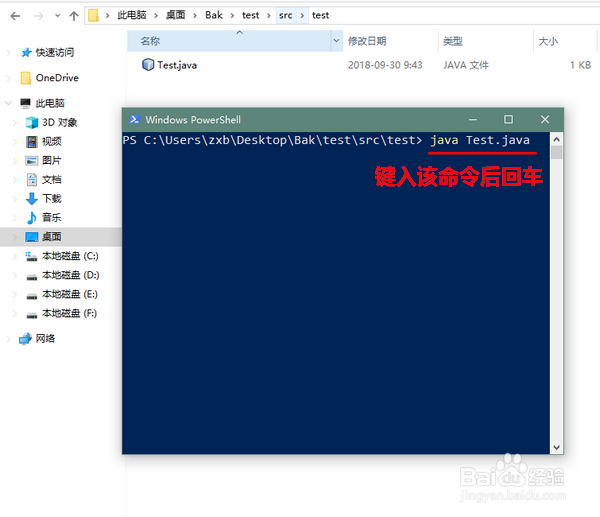Select 桌面 in the sidebar tree
Viewport: 600px width, 517px height.
coord(52,236)
